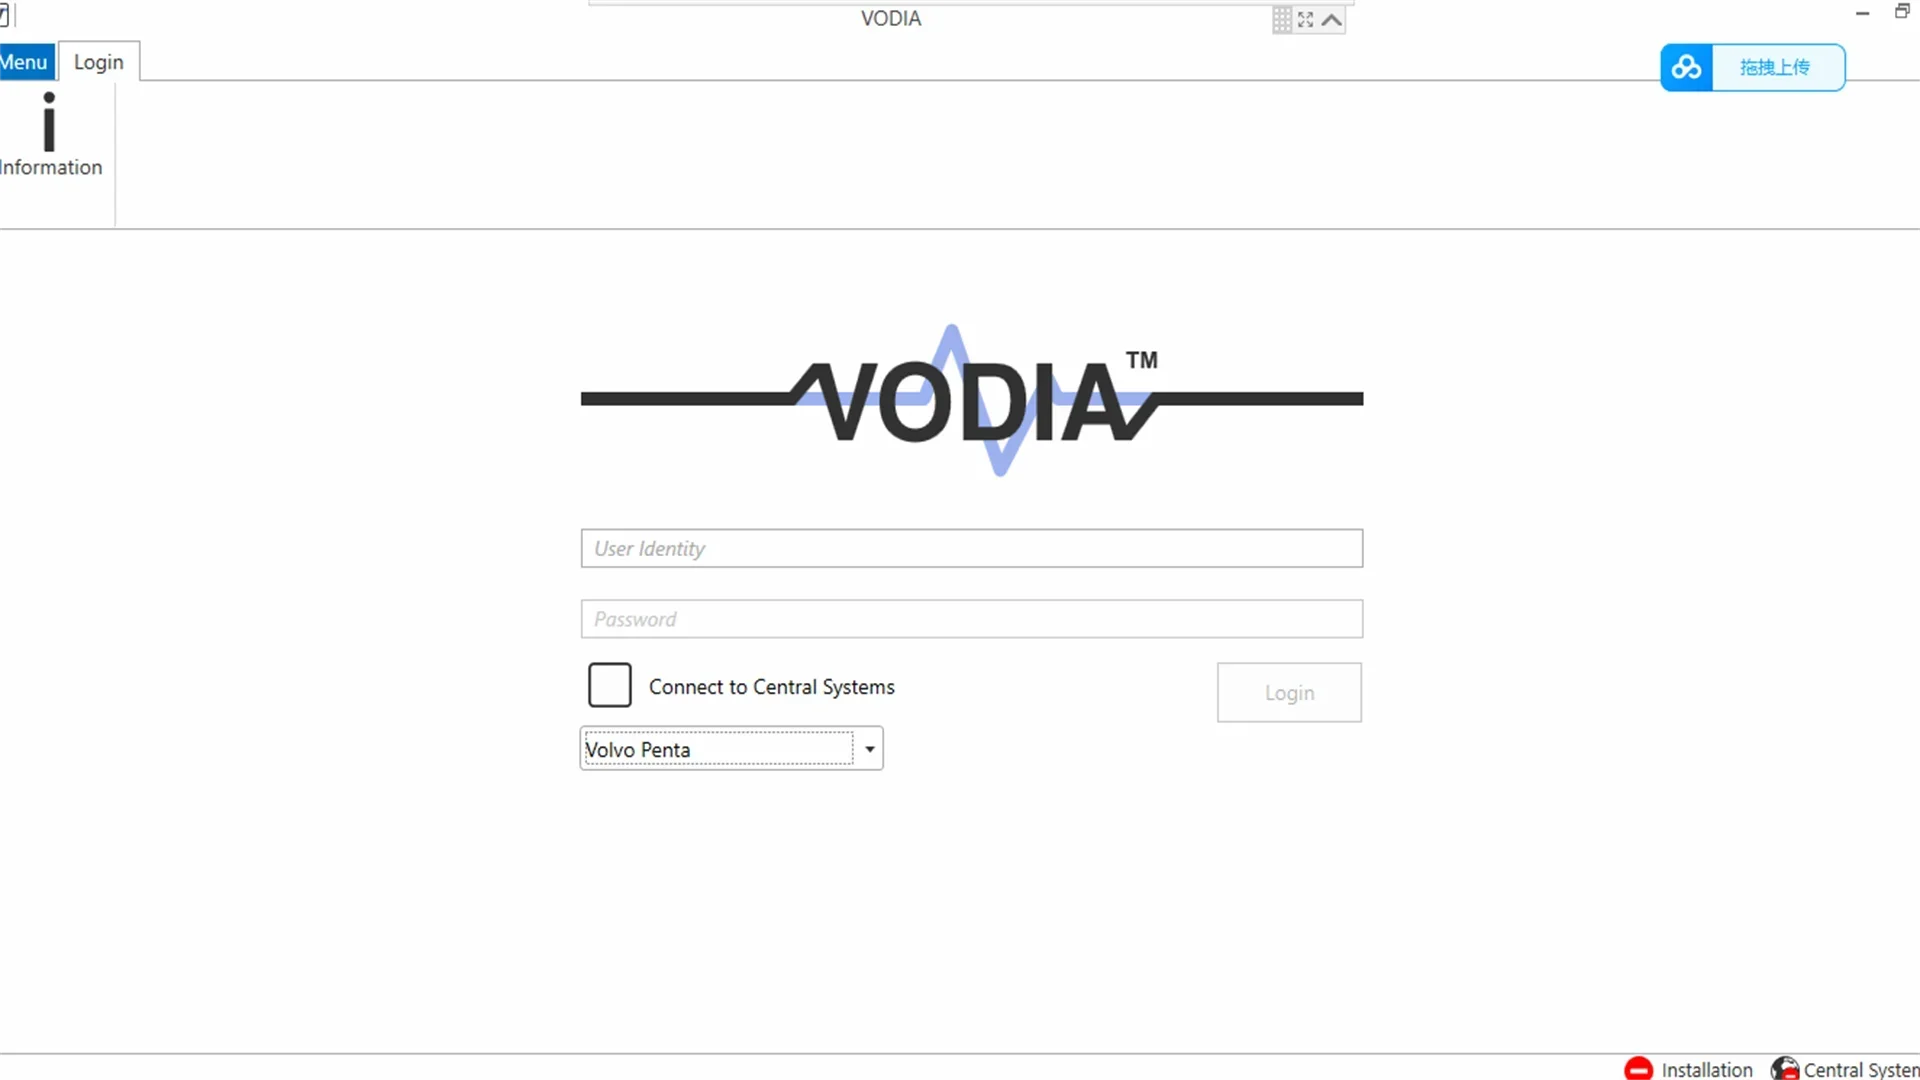Image resolution: width=1920 pixels, height=1080 pixels.
Task: Click the Login button to authenticate
Action: coord(1290,692)
